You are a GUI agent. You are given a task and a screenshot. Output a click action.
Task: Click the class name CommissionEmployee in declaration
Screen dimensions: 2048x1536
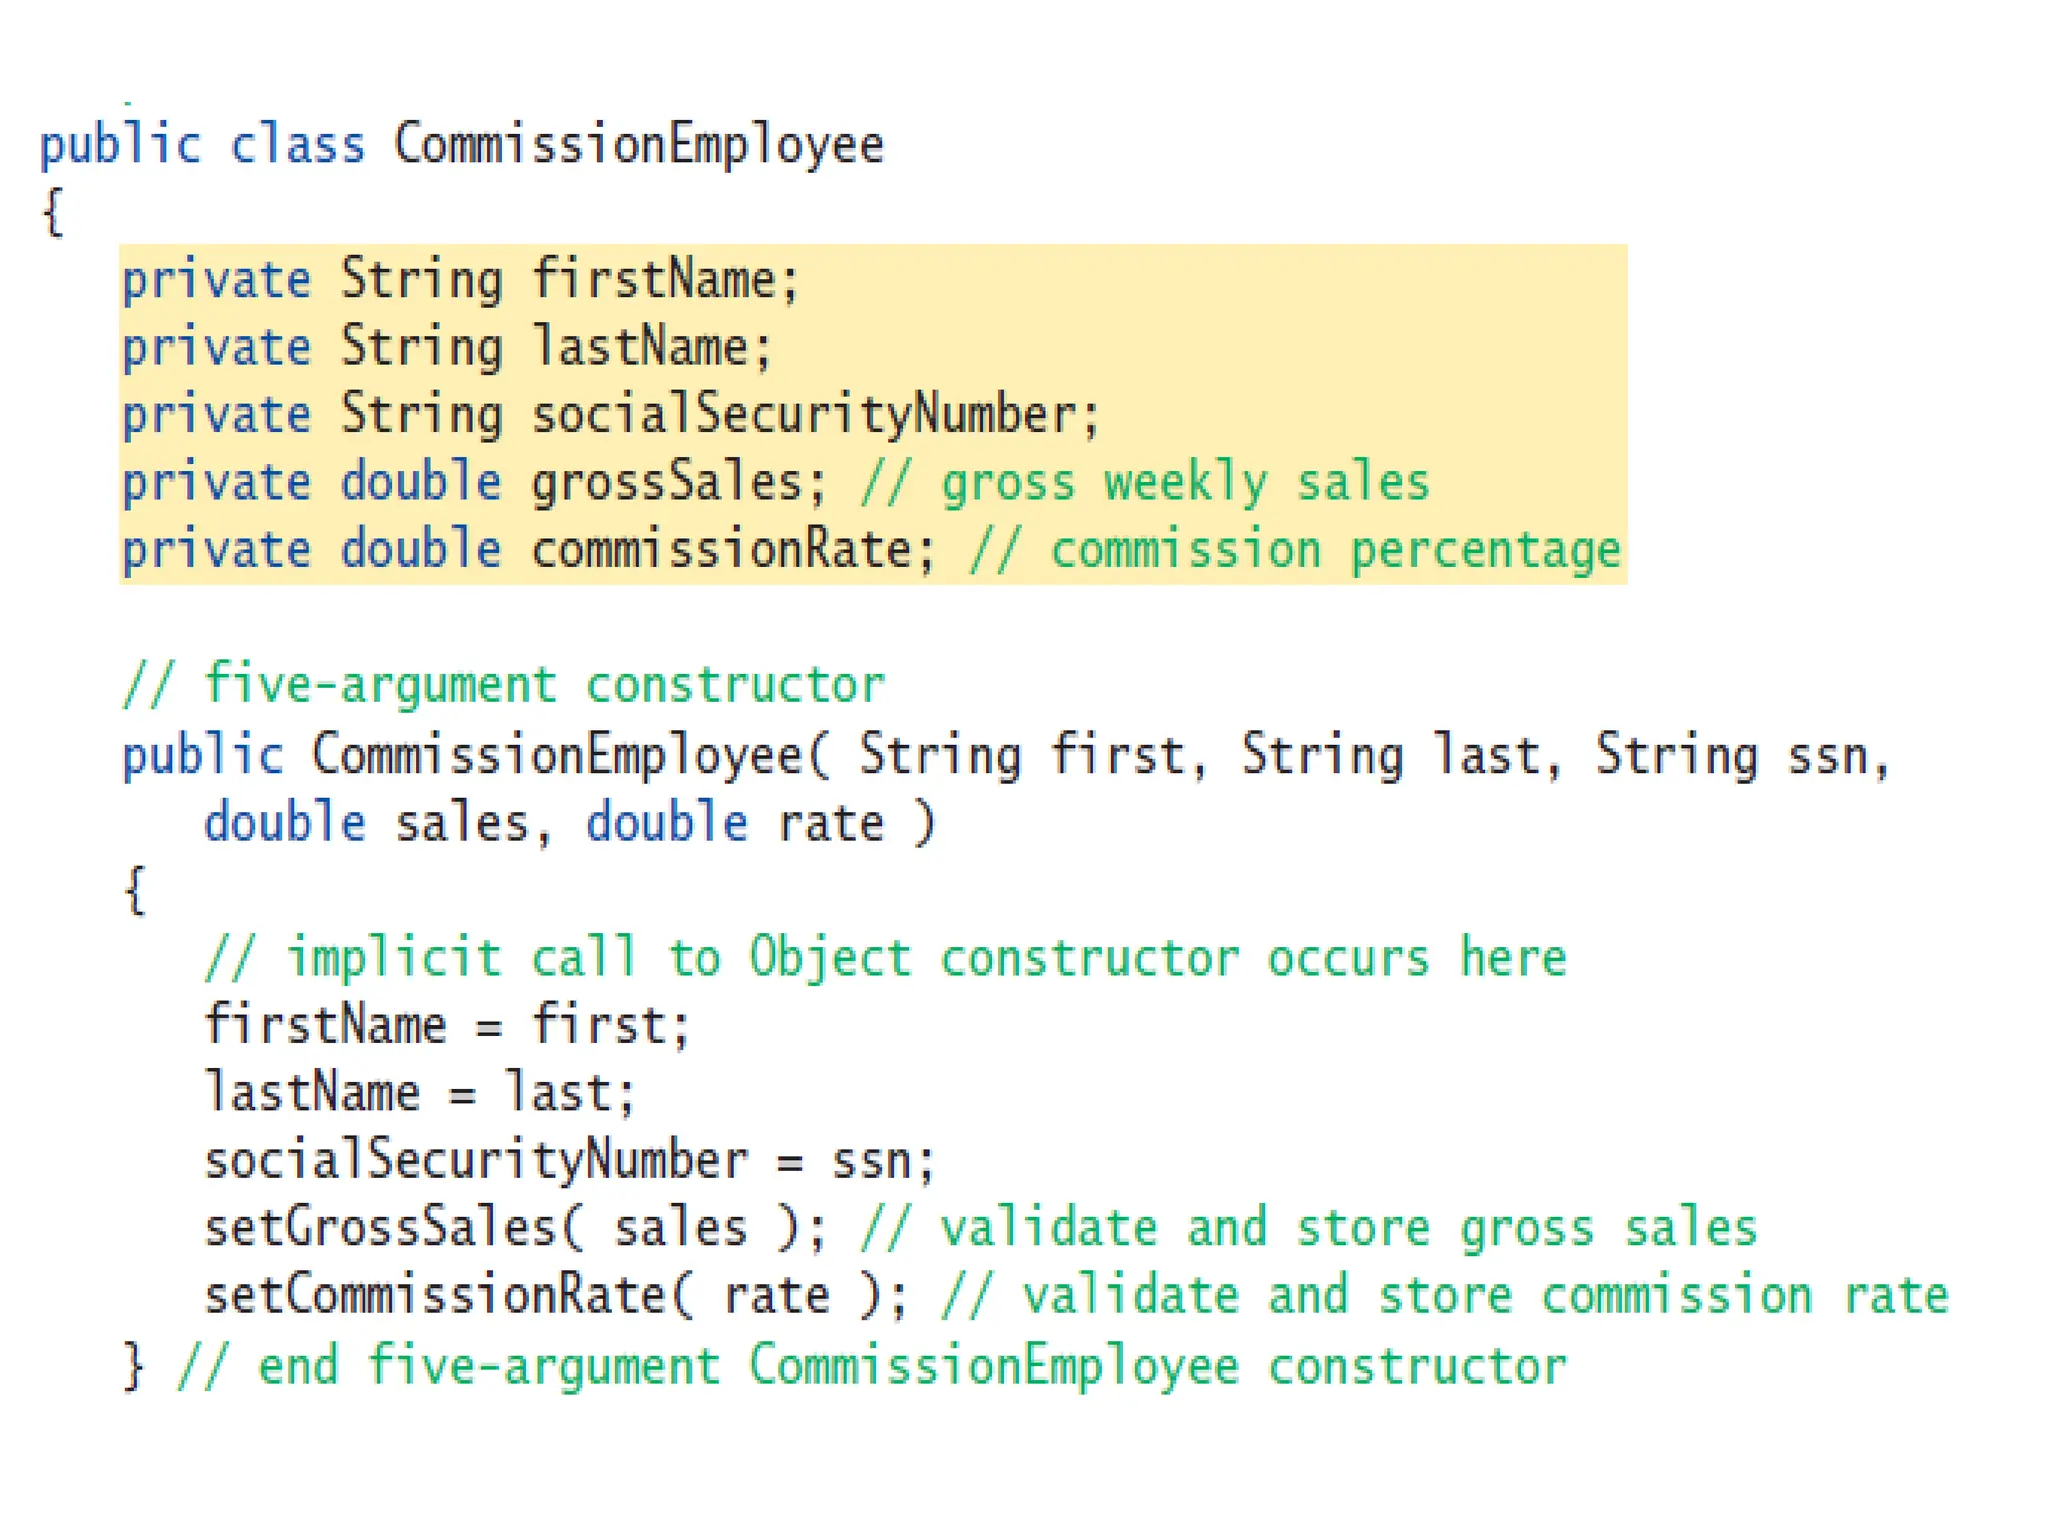coord(638,146)
